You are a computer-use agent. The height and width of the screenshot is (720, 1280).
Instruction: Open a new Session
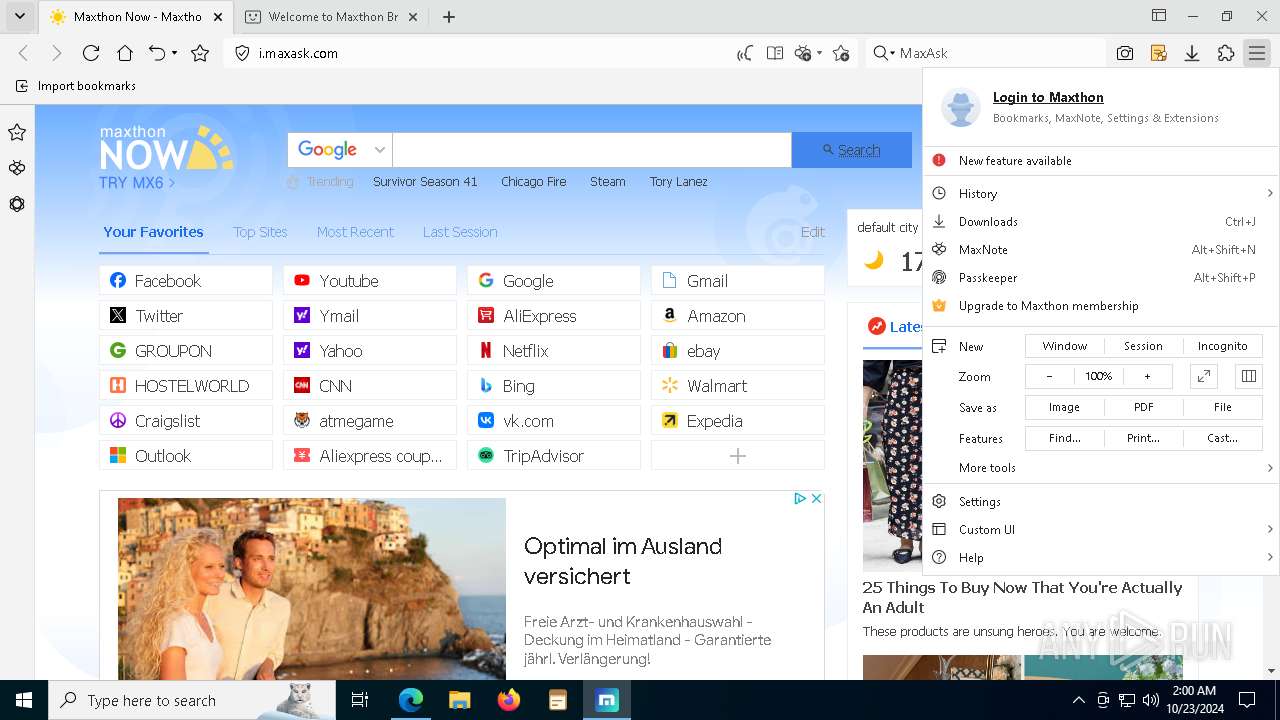pos(1143,346)
